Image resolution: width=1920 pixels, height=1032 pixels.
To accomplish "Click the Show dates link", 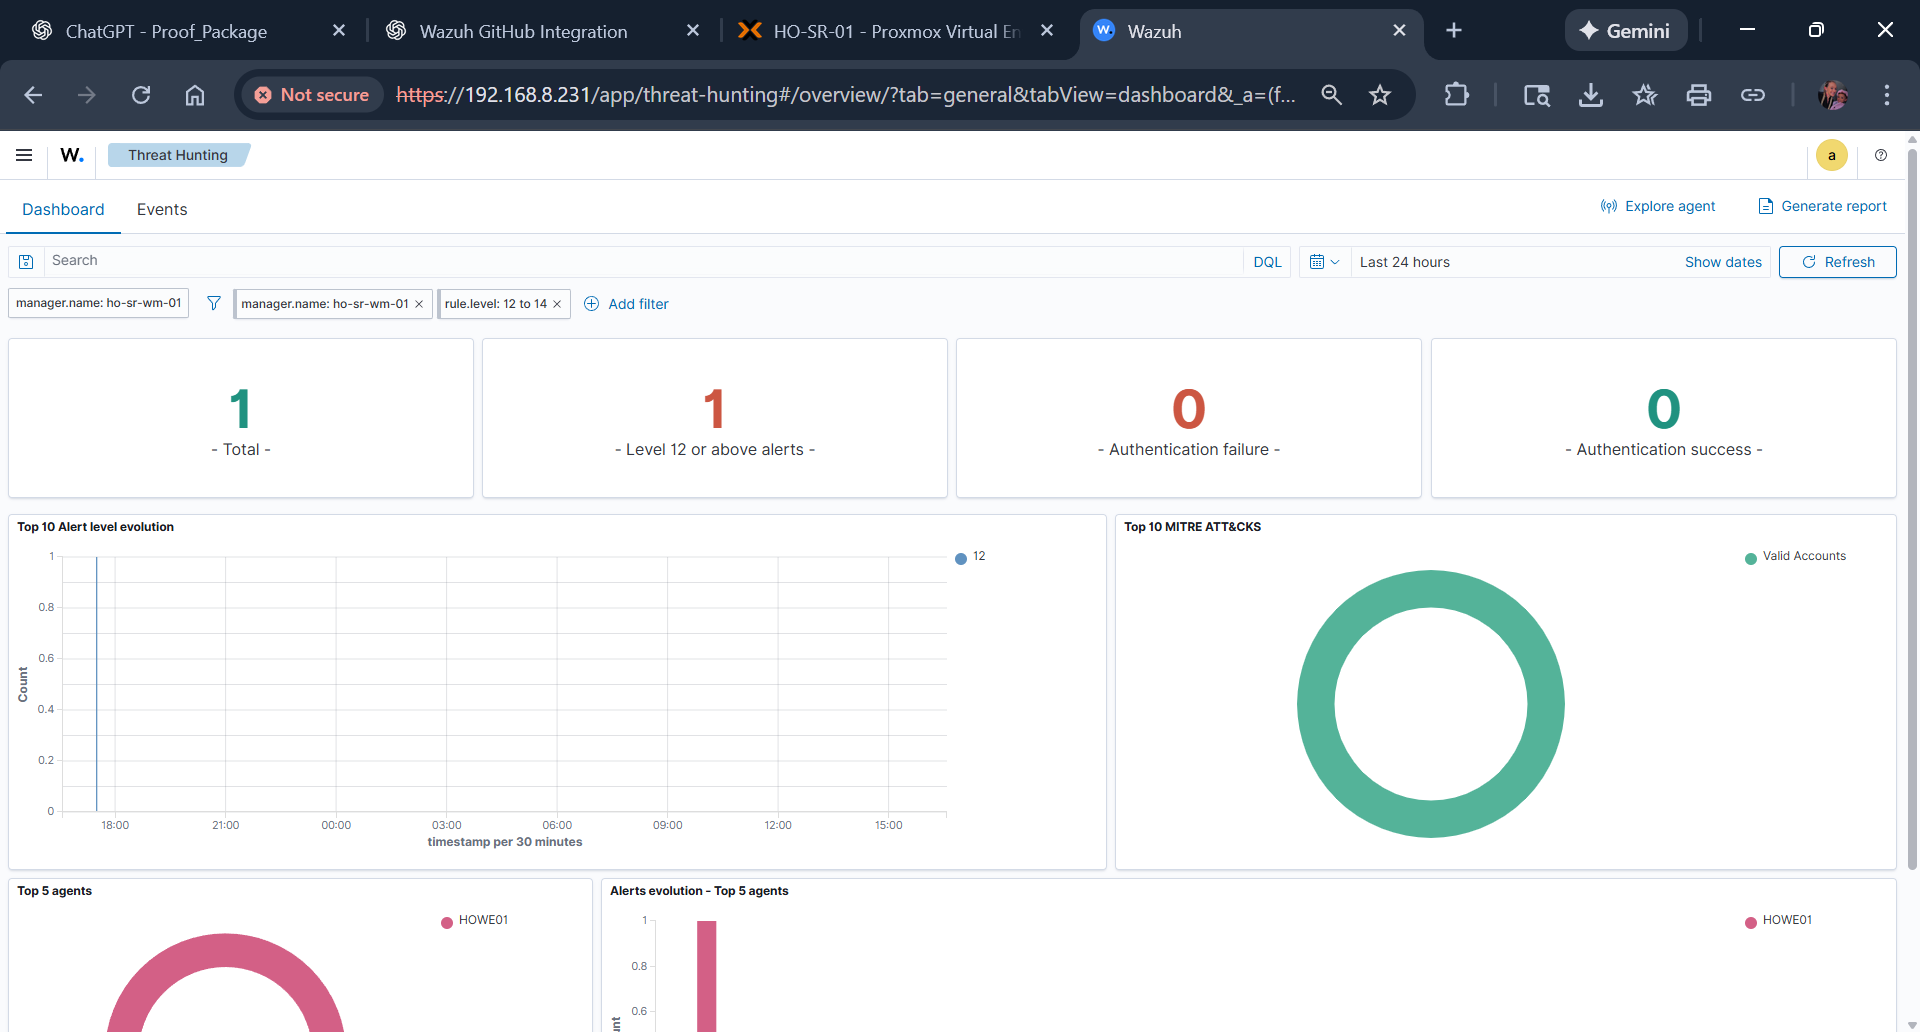I will click(x=1723, y=261).
